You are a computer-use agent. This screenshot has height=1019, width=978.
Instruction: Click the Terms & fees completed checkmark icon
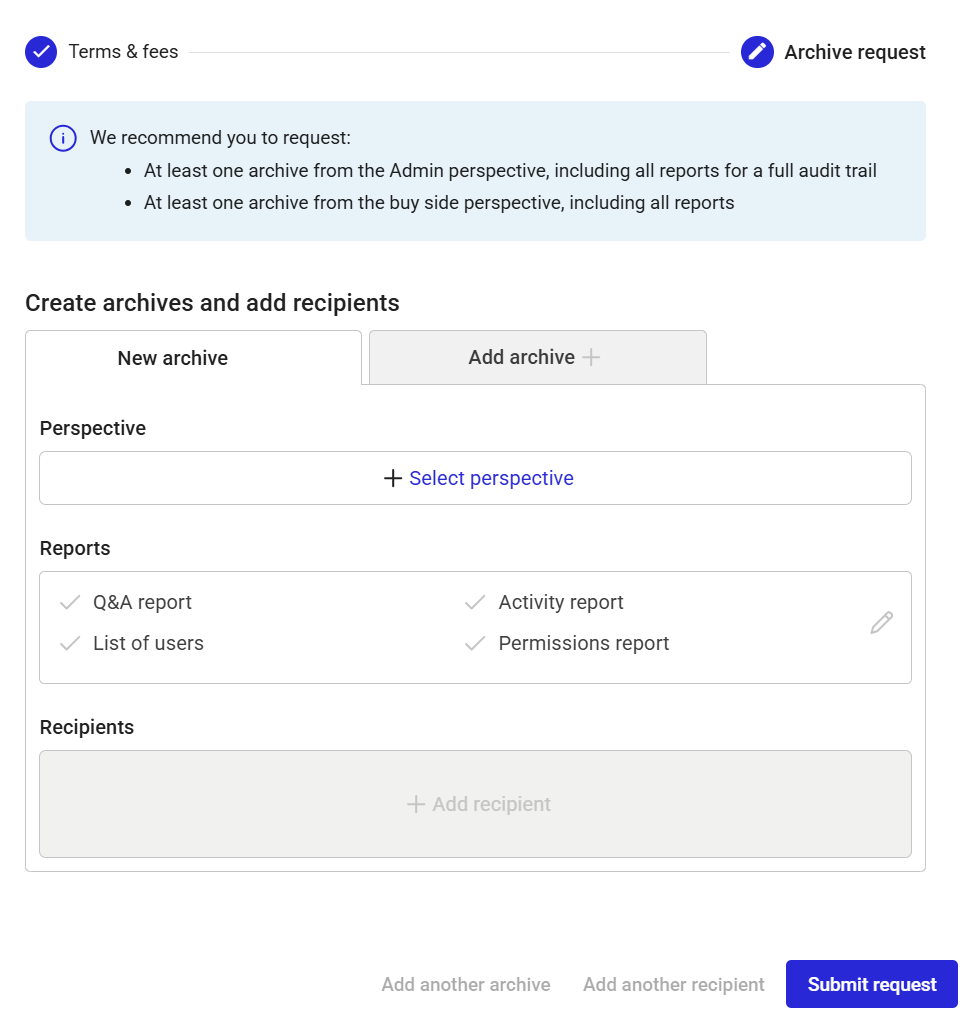41,52
